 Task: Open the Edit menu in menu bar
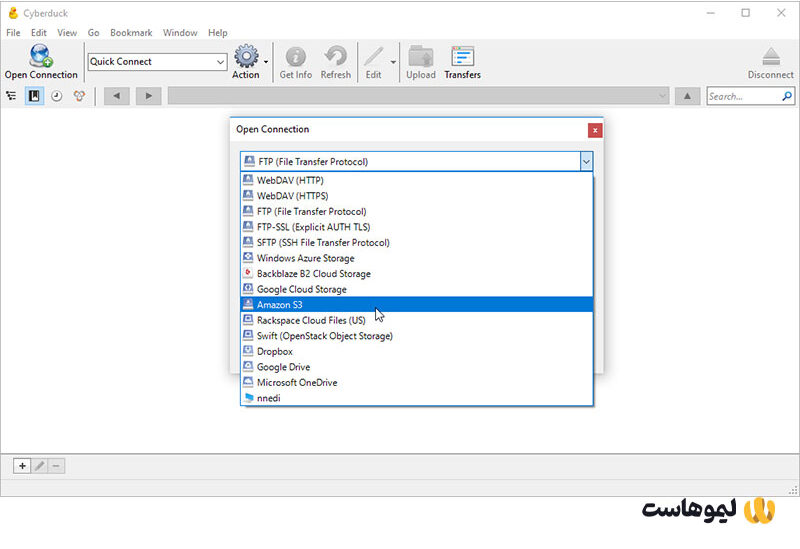point(39,33)
